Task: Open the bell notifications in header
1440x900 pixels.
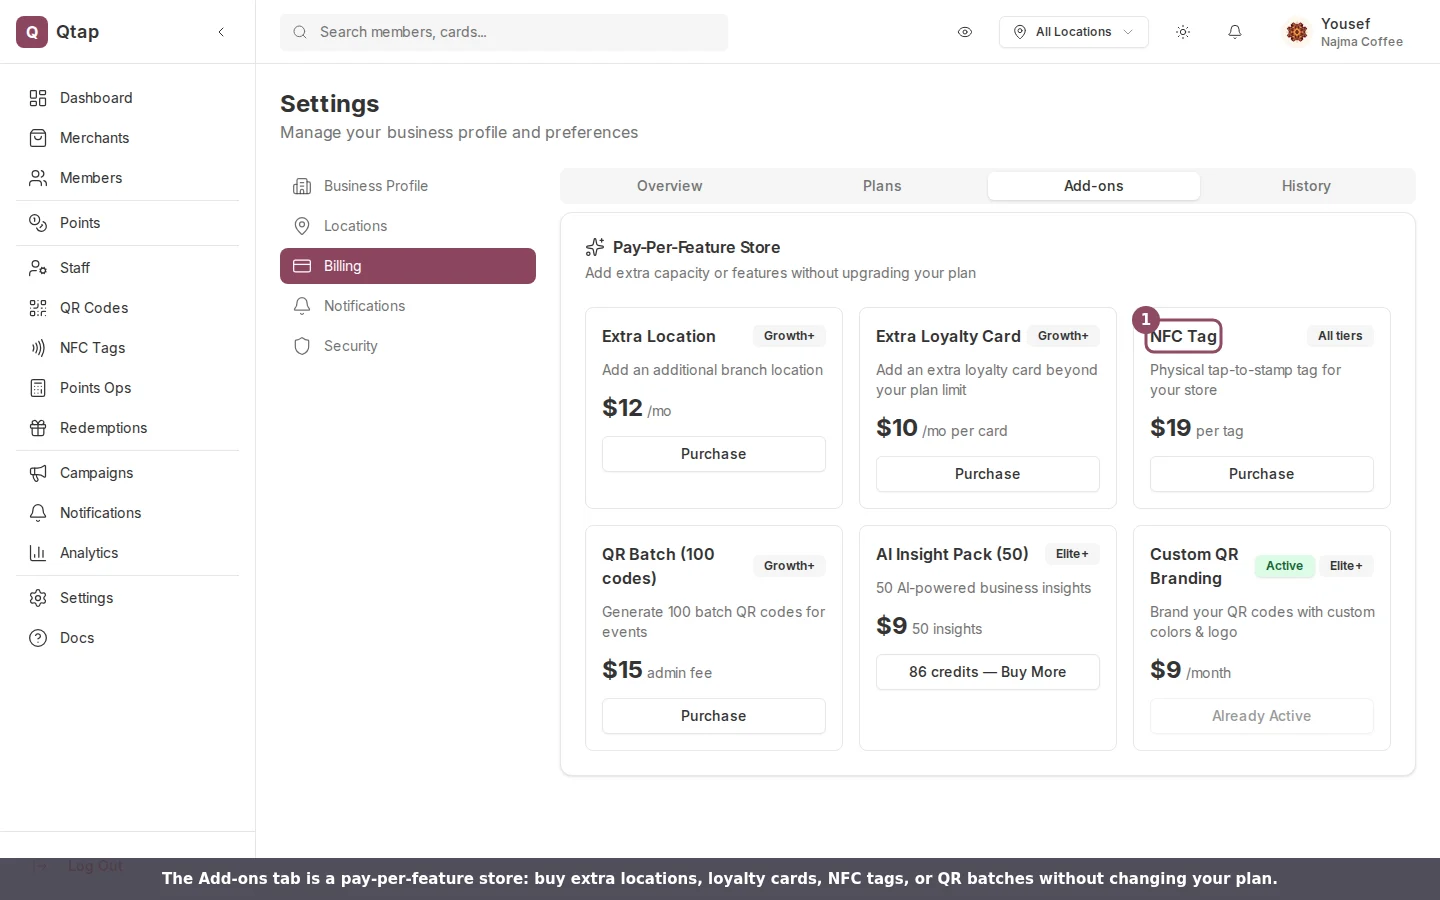Action: [x=1235, y=32]
